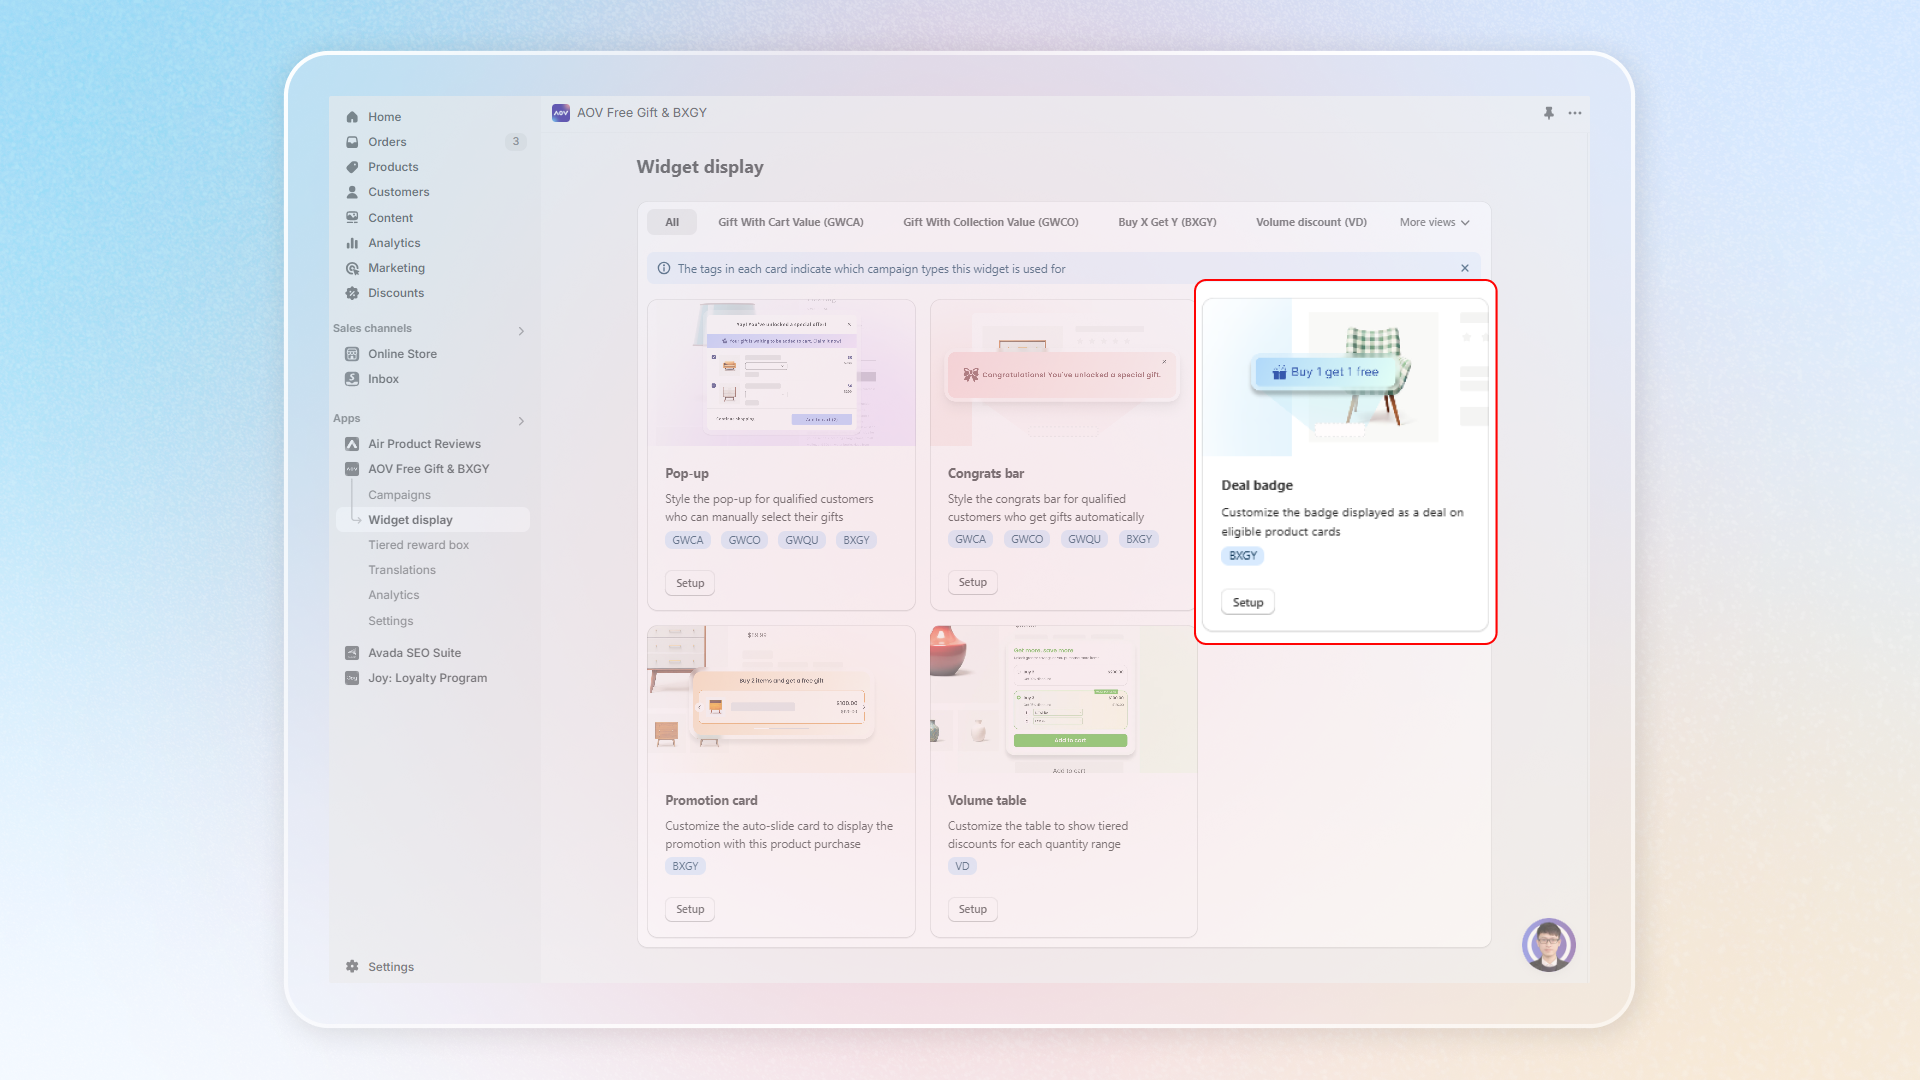Screen dimensions: 1920x1080
Task: Dismiss the tags info banner
Action: (x=1465, y=268)
